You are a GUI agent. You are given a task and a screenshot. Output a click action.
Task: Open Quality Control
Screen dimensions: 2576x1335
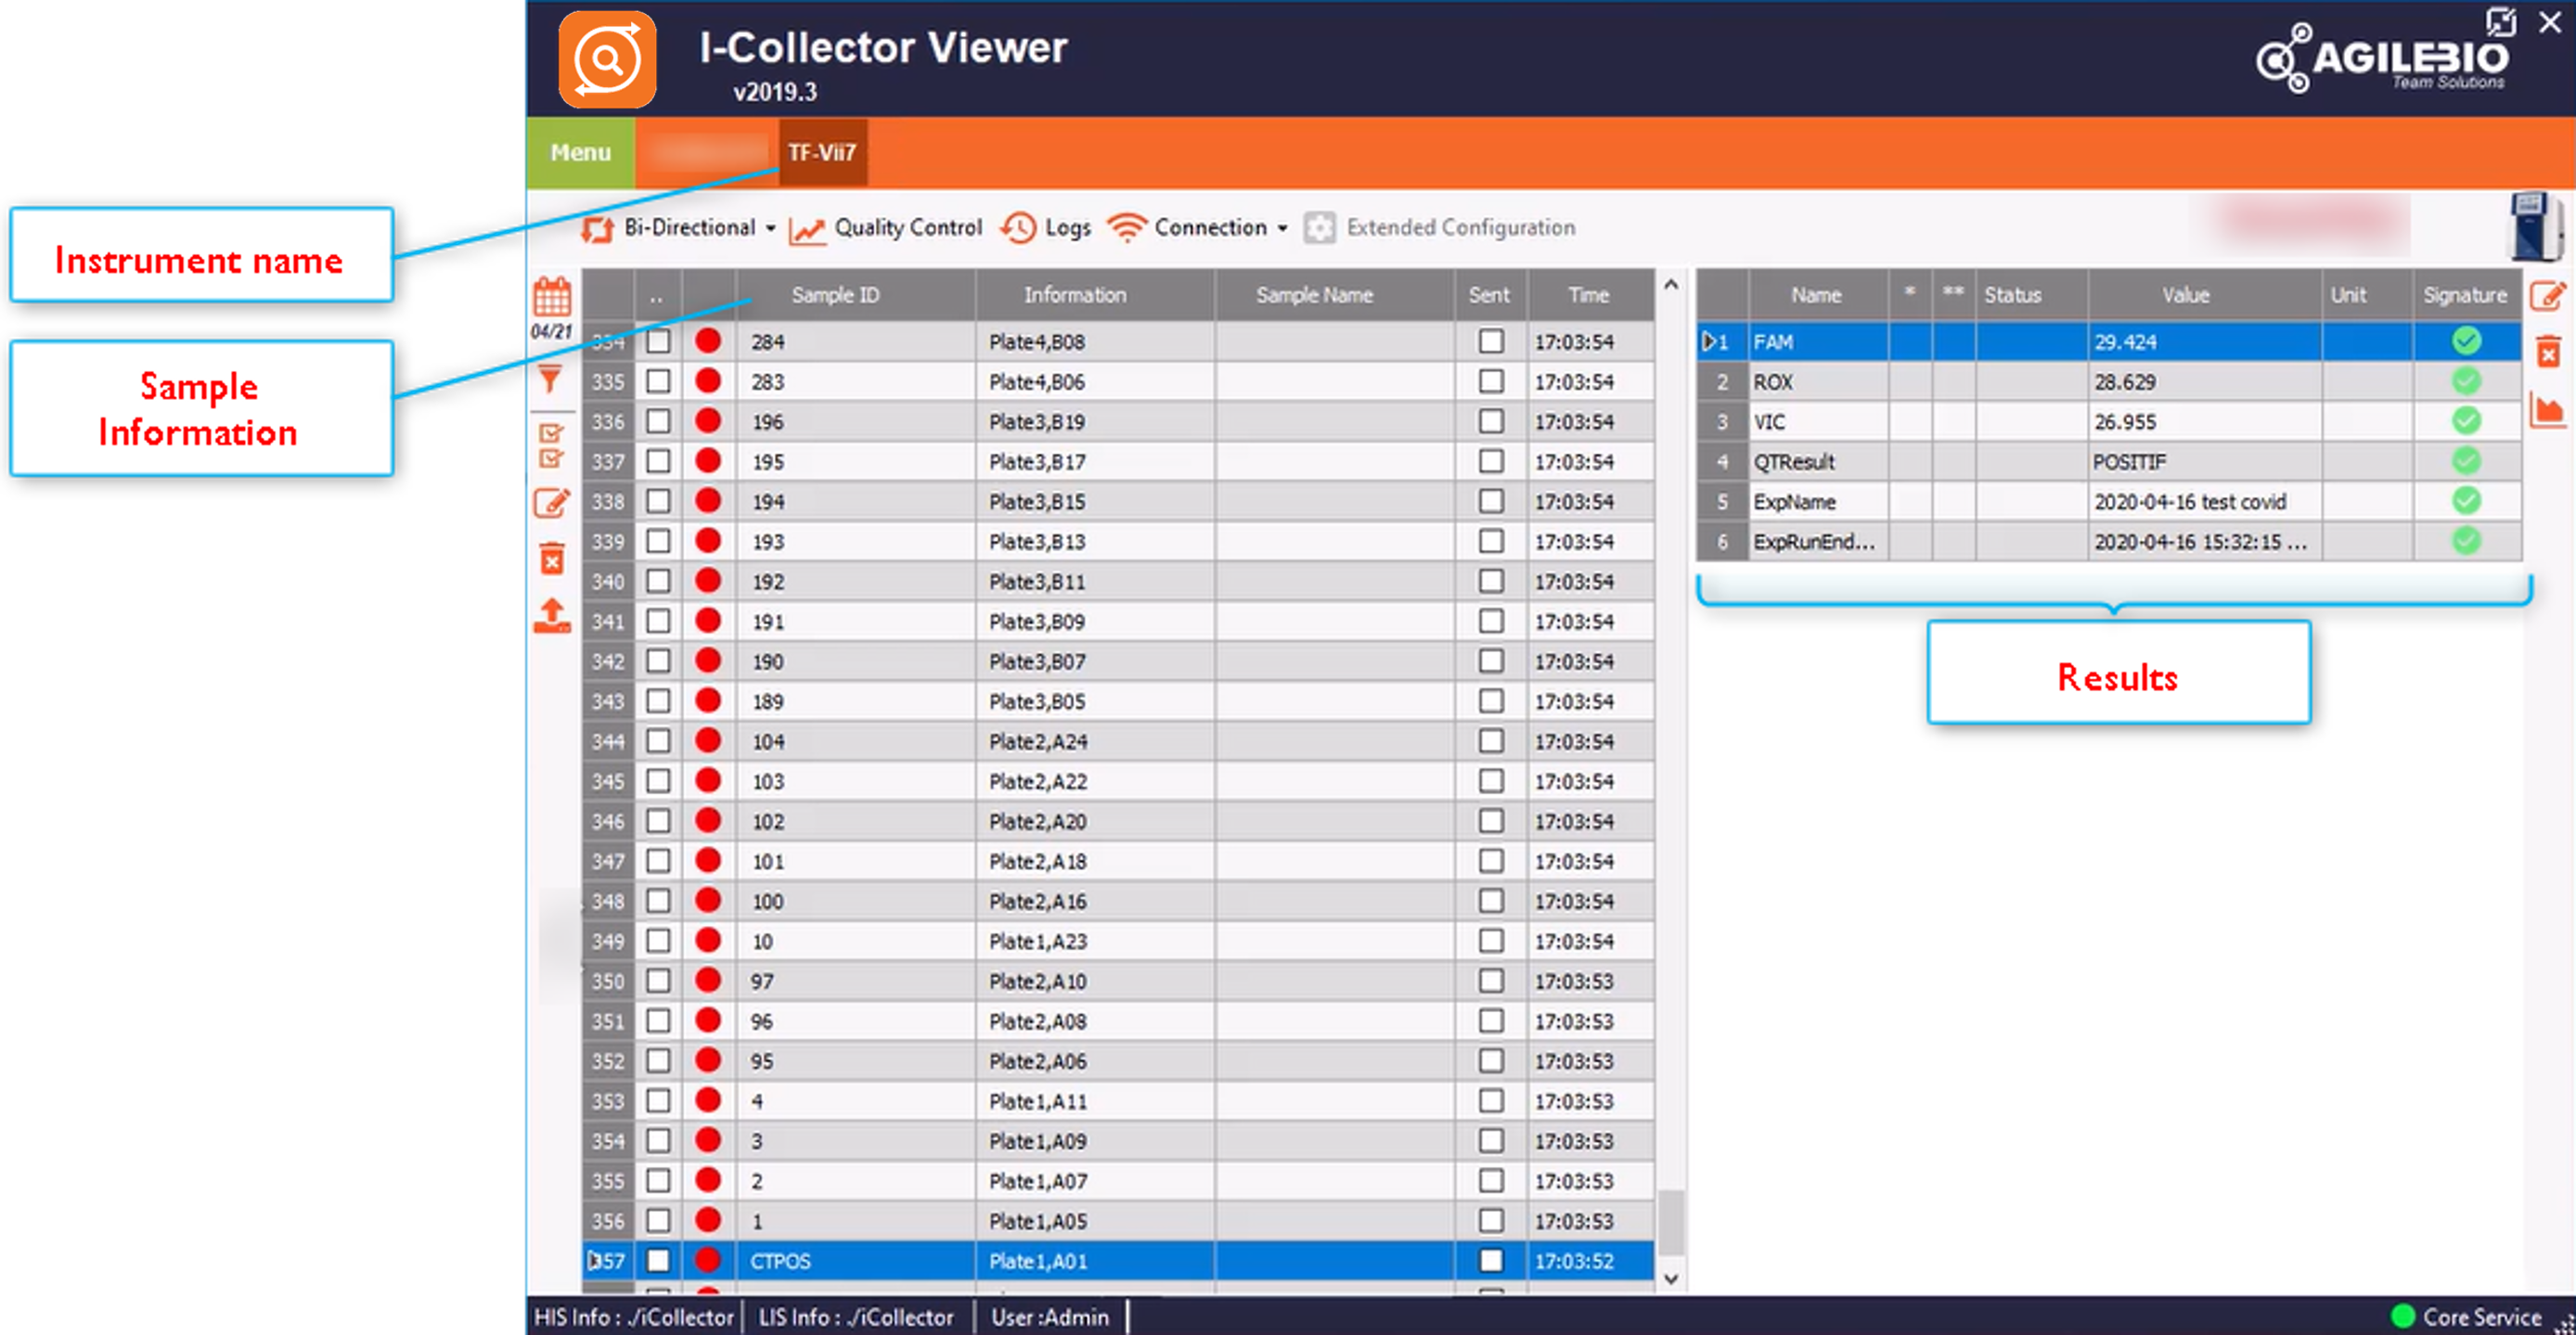click(x=886, y=229)
